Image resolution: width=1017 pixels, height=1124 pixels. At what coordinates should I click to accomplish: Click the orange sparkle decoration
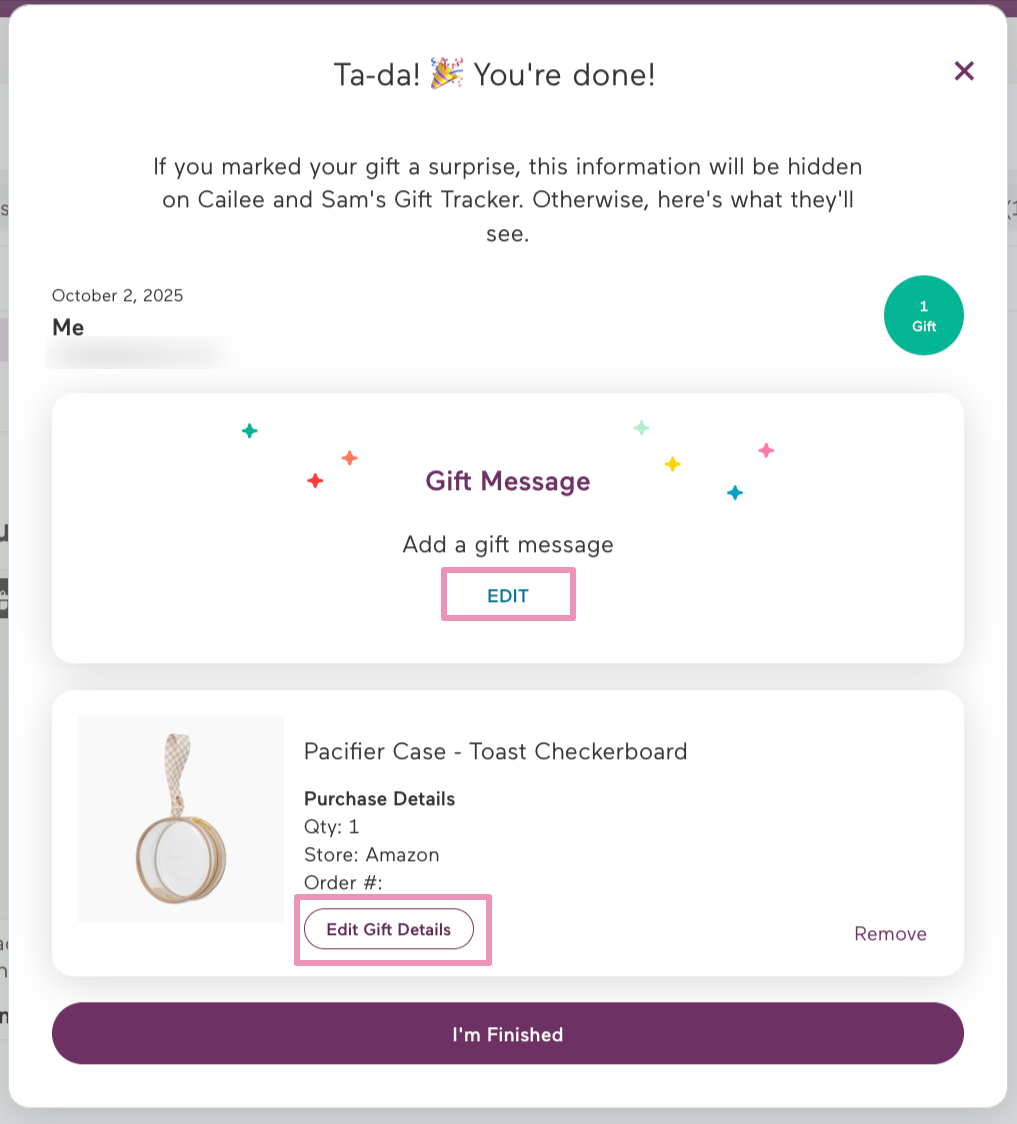350,458
